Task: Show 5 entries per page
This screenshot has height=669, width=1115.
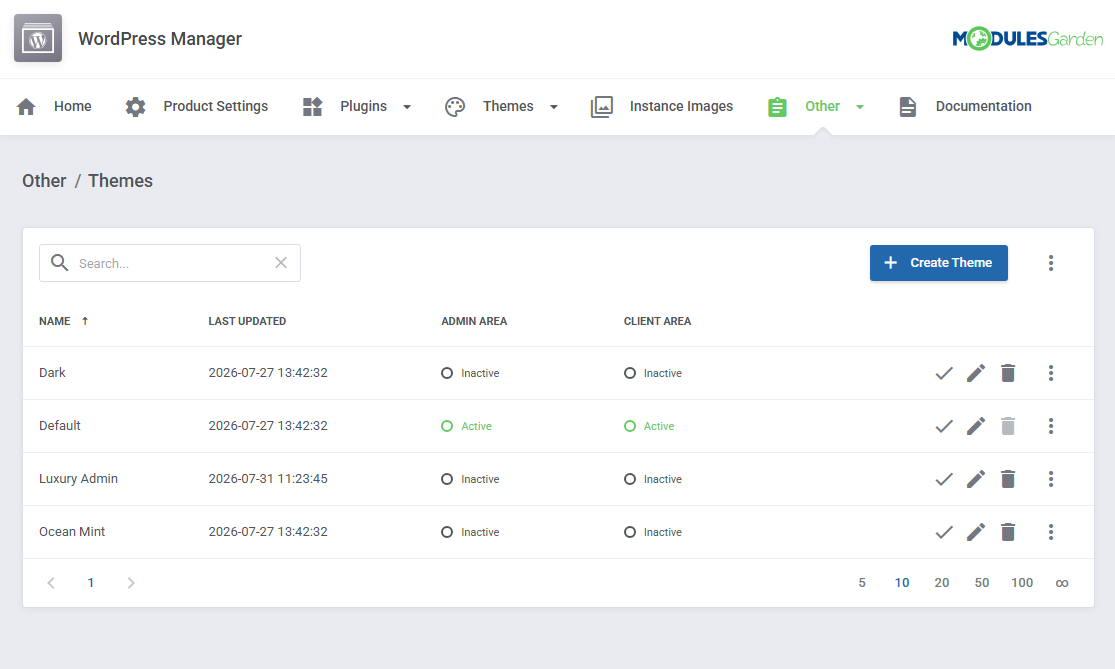Action: coord(862,583)
